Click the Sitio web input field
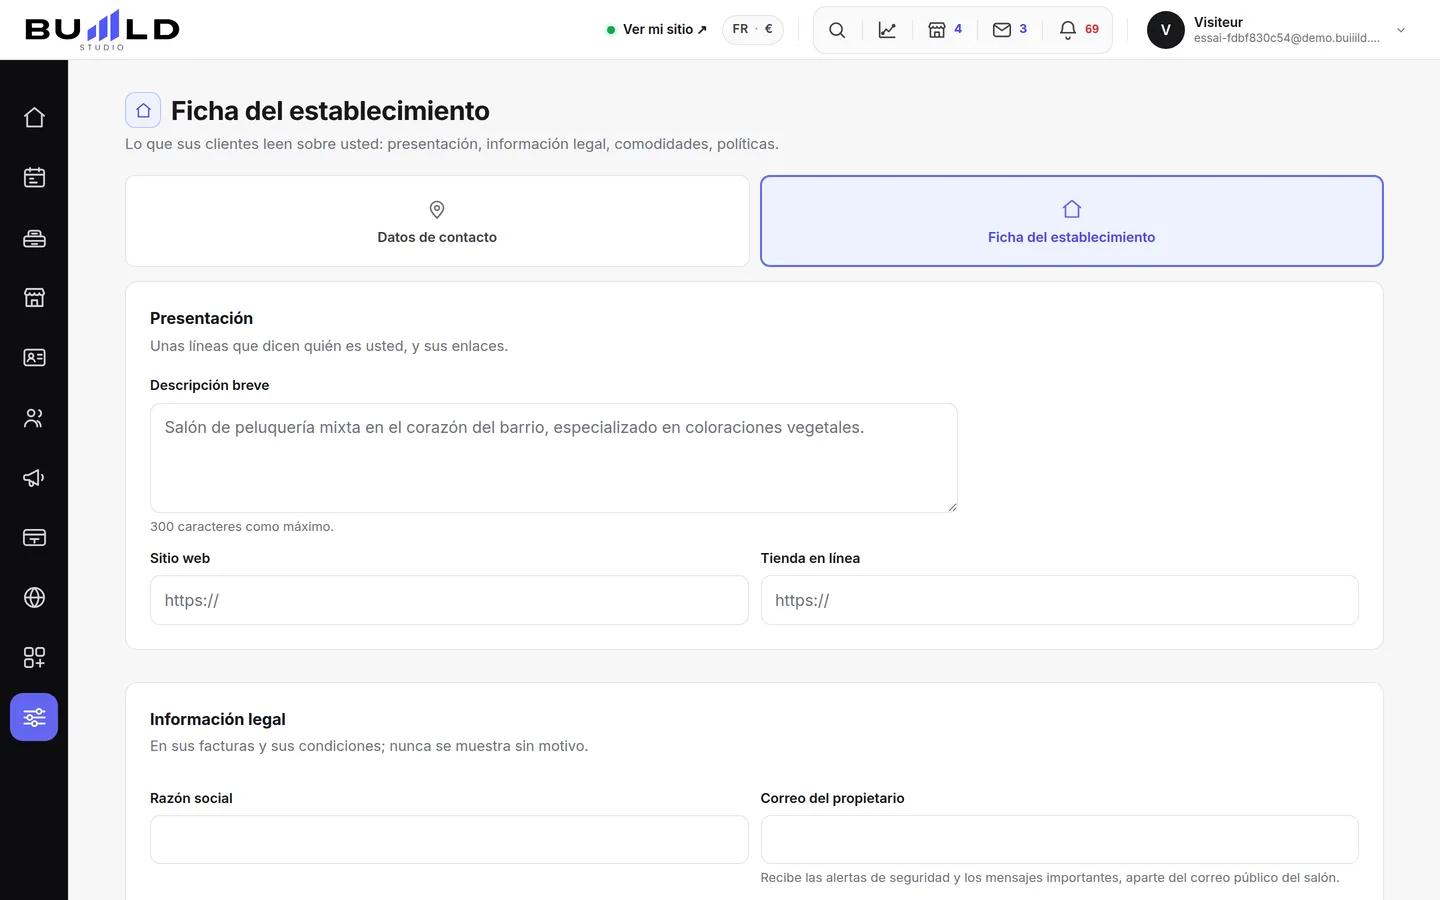The height and width of the screenshot is (900, 1440). click(449, 600)
